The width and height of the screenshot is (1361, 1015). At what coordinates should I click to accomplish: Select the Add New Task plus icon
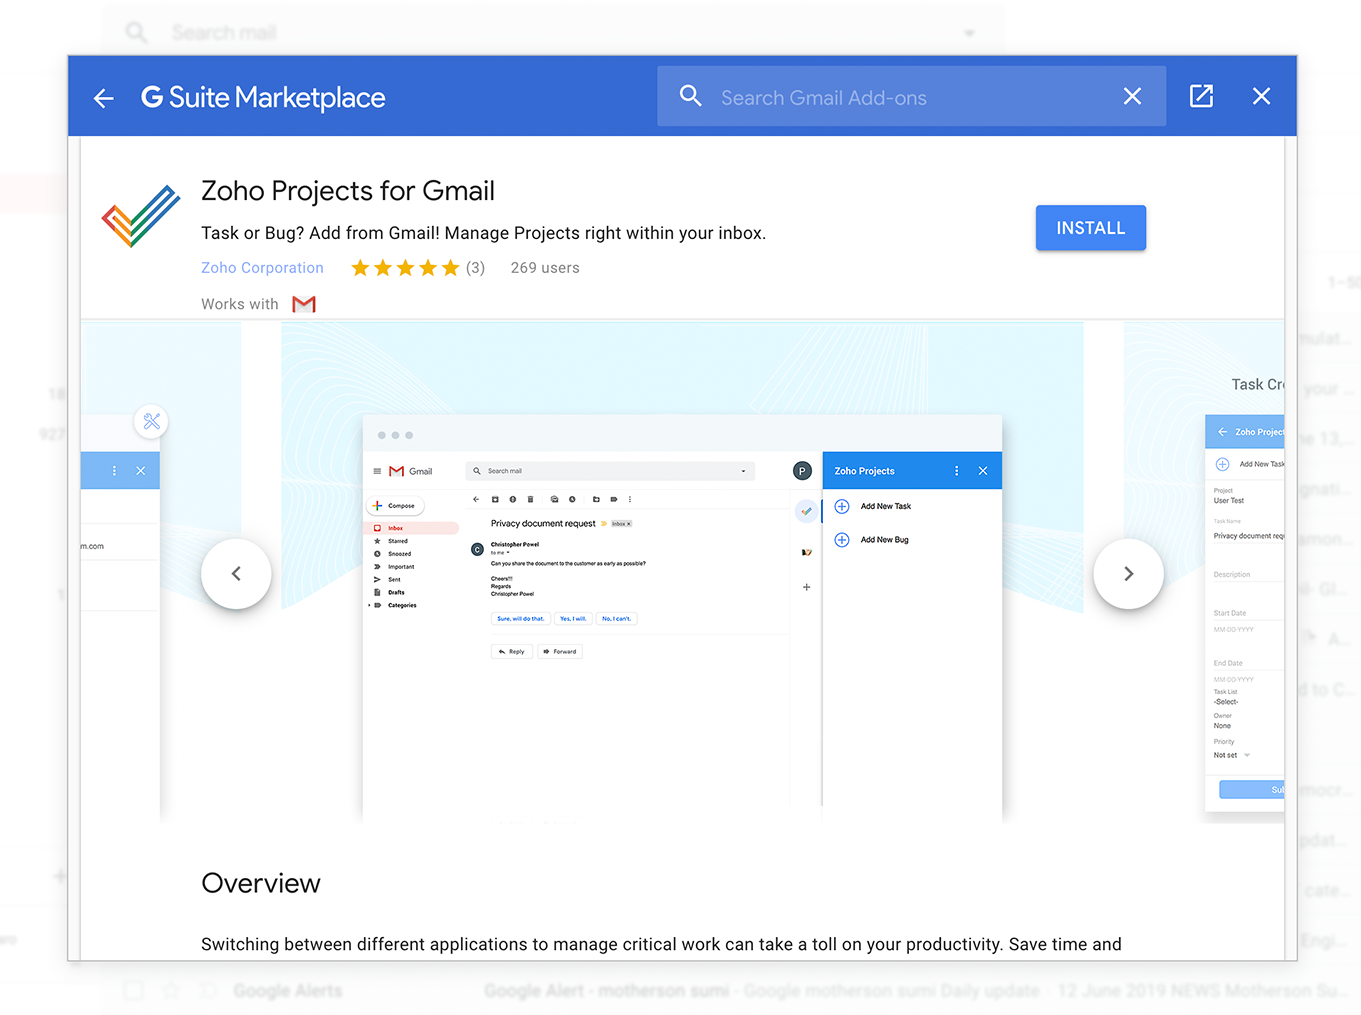click(842, 506)
